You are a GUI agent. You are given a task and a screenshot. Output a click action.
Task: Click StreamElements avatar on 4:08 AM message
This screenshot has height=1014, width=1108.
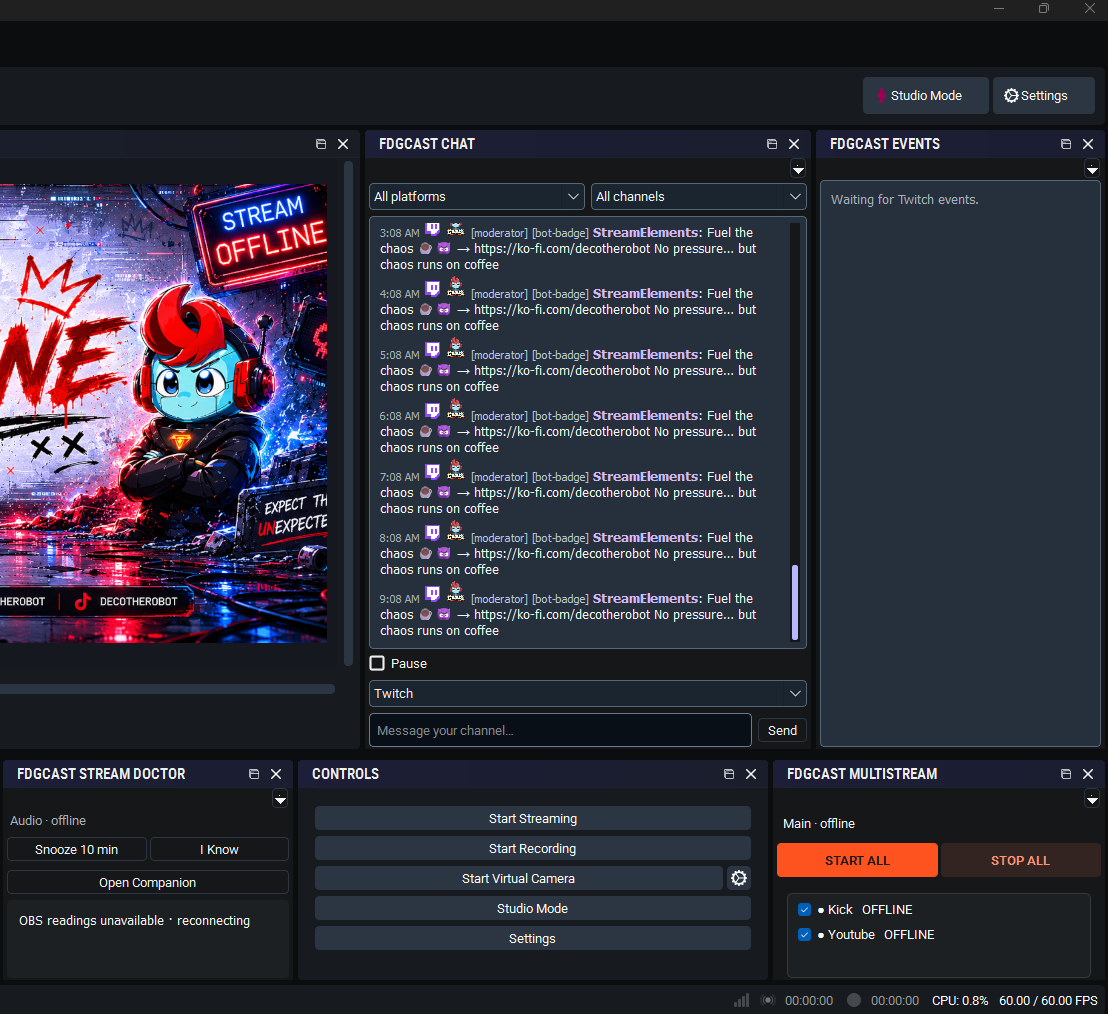[456, 289]
